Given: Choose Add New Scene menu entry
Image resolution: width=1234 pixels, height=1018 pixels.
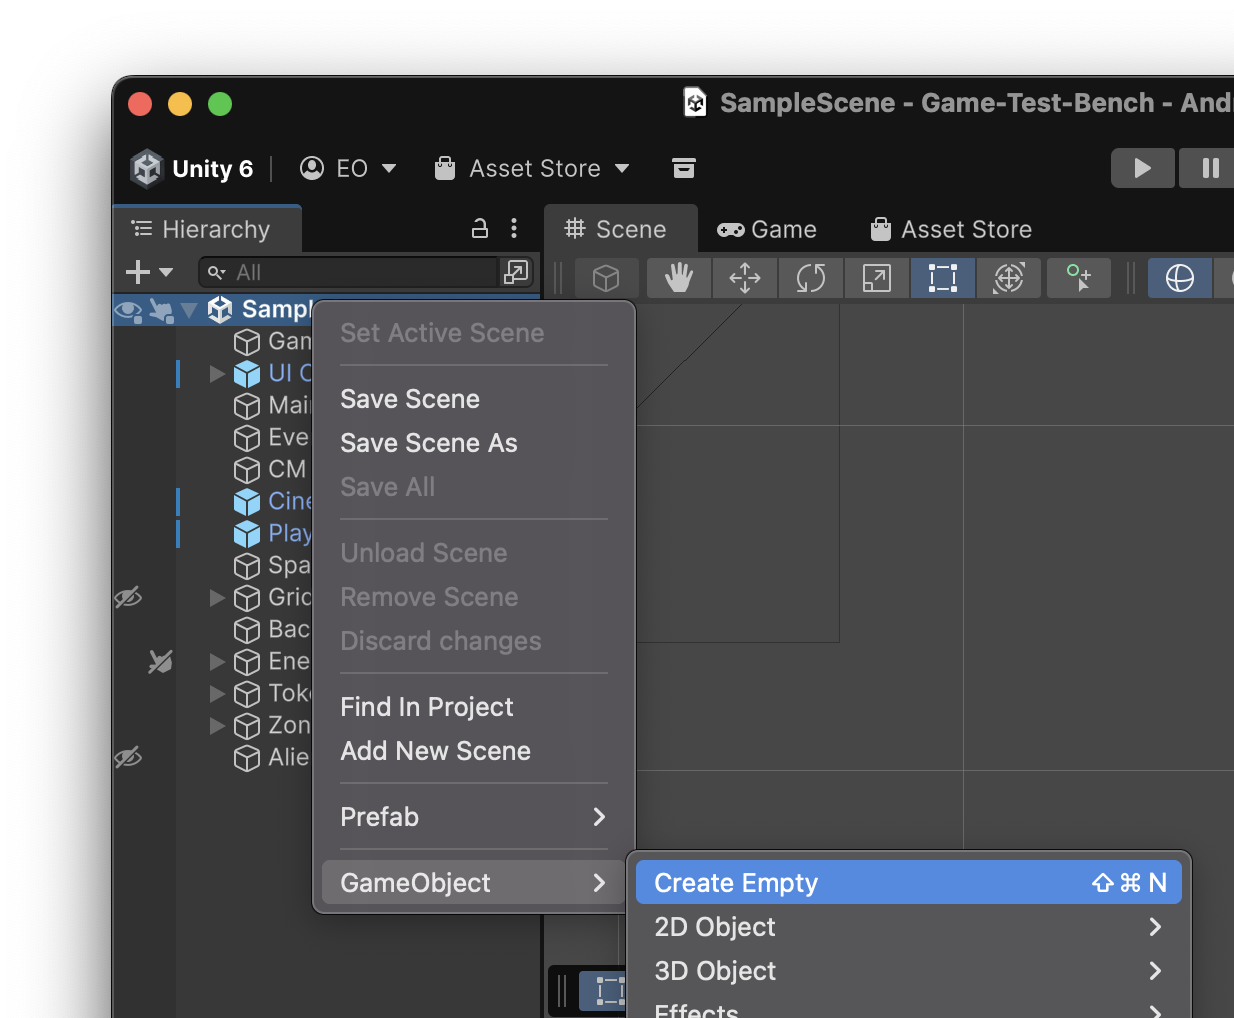Looking at the screenshot, I should click(436, 751).
